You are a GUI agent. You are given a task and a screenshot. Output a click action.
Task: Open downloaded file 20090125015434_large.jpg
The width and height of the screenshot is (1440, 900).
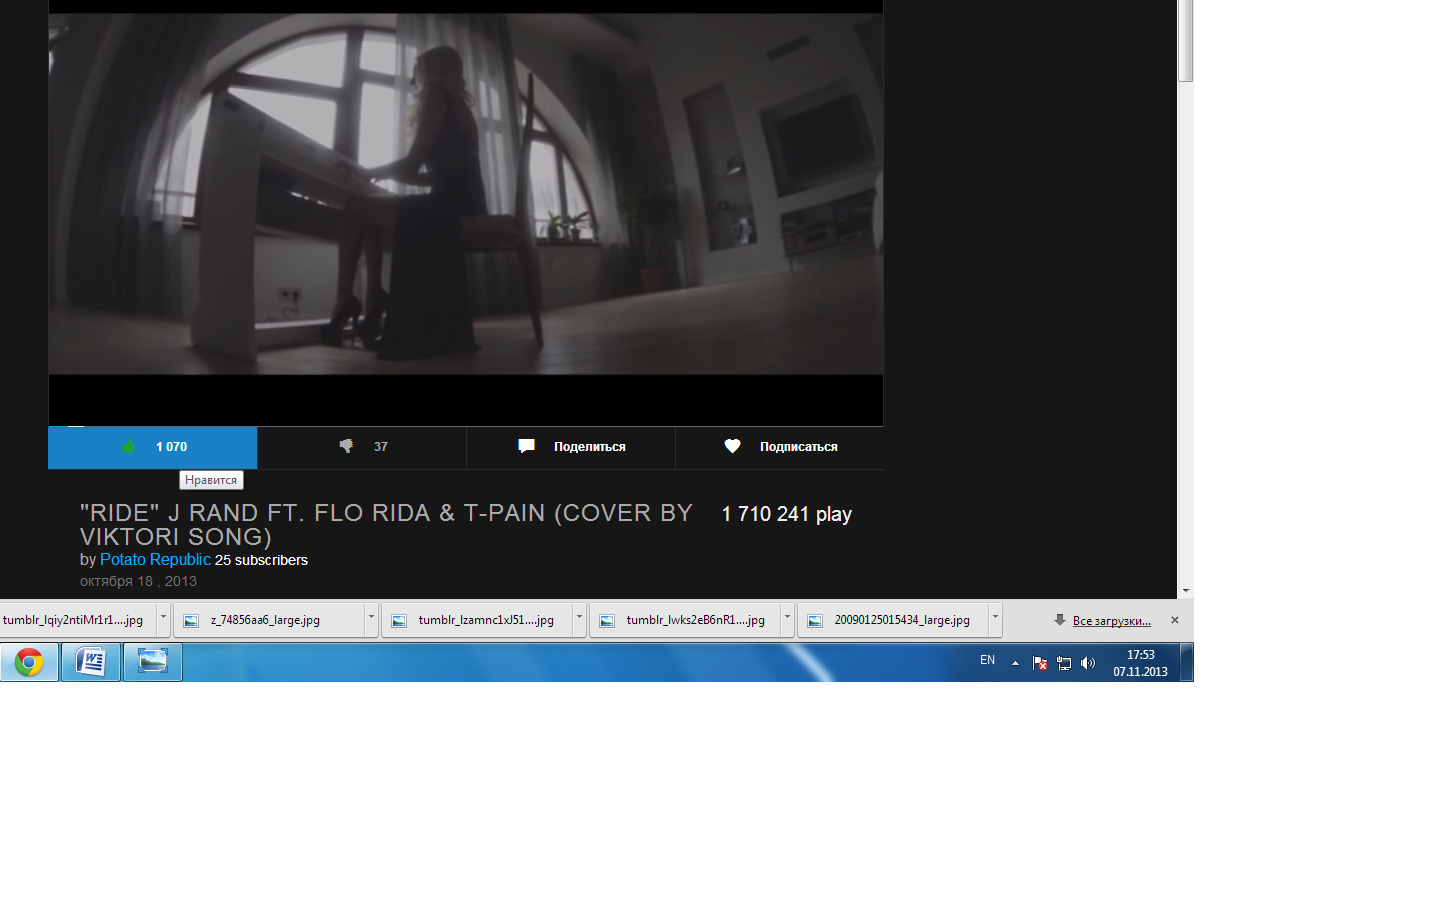point(893,620)
